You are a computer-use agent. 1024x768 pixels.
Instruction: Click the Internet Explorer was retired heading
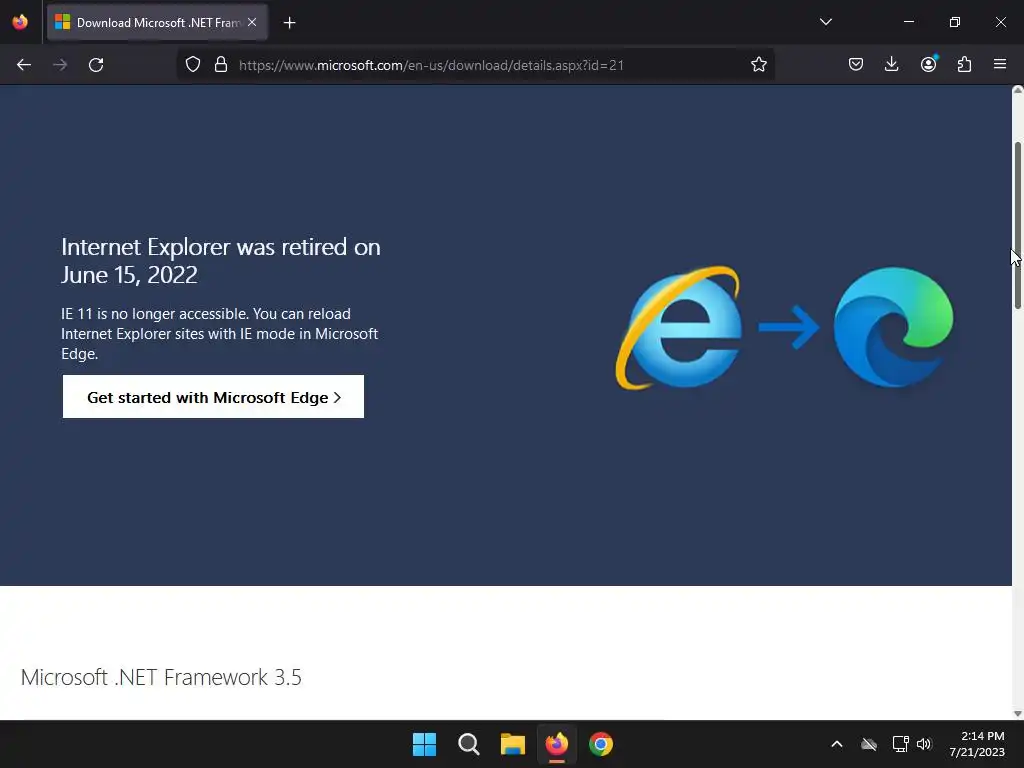click(x=221, y=261)
